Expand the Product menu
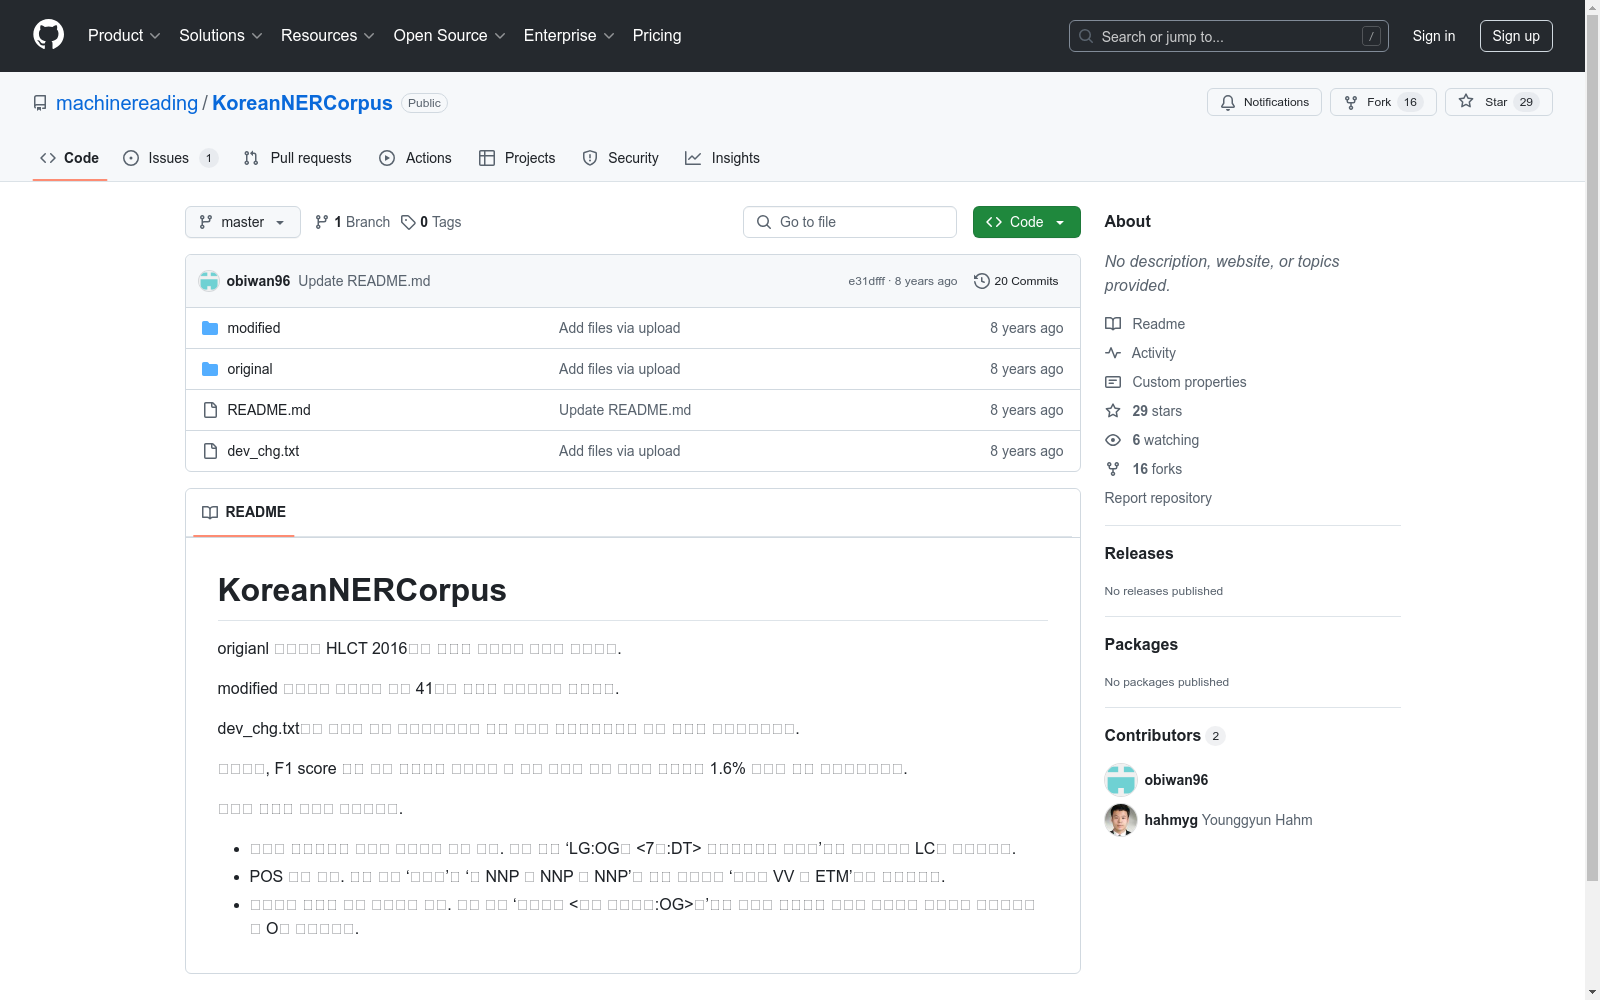This screenshot has height=1000, width=1600. tap(124, 36)
